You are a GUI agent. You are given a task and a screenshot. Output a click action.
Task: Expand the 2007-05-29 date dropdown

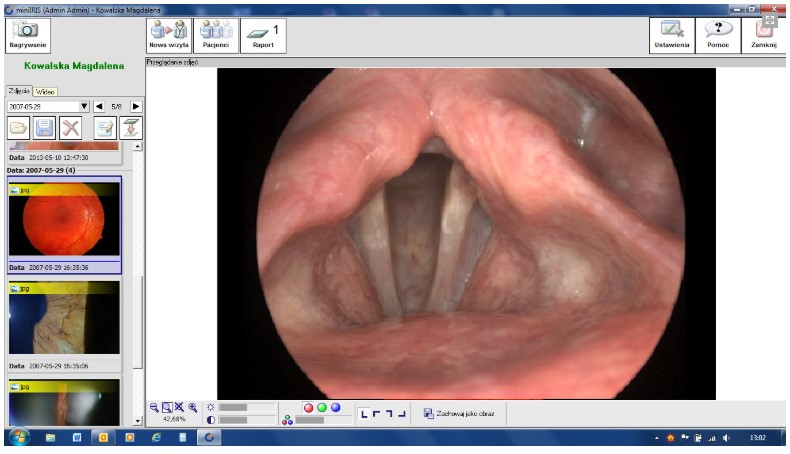pos(84,106)
